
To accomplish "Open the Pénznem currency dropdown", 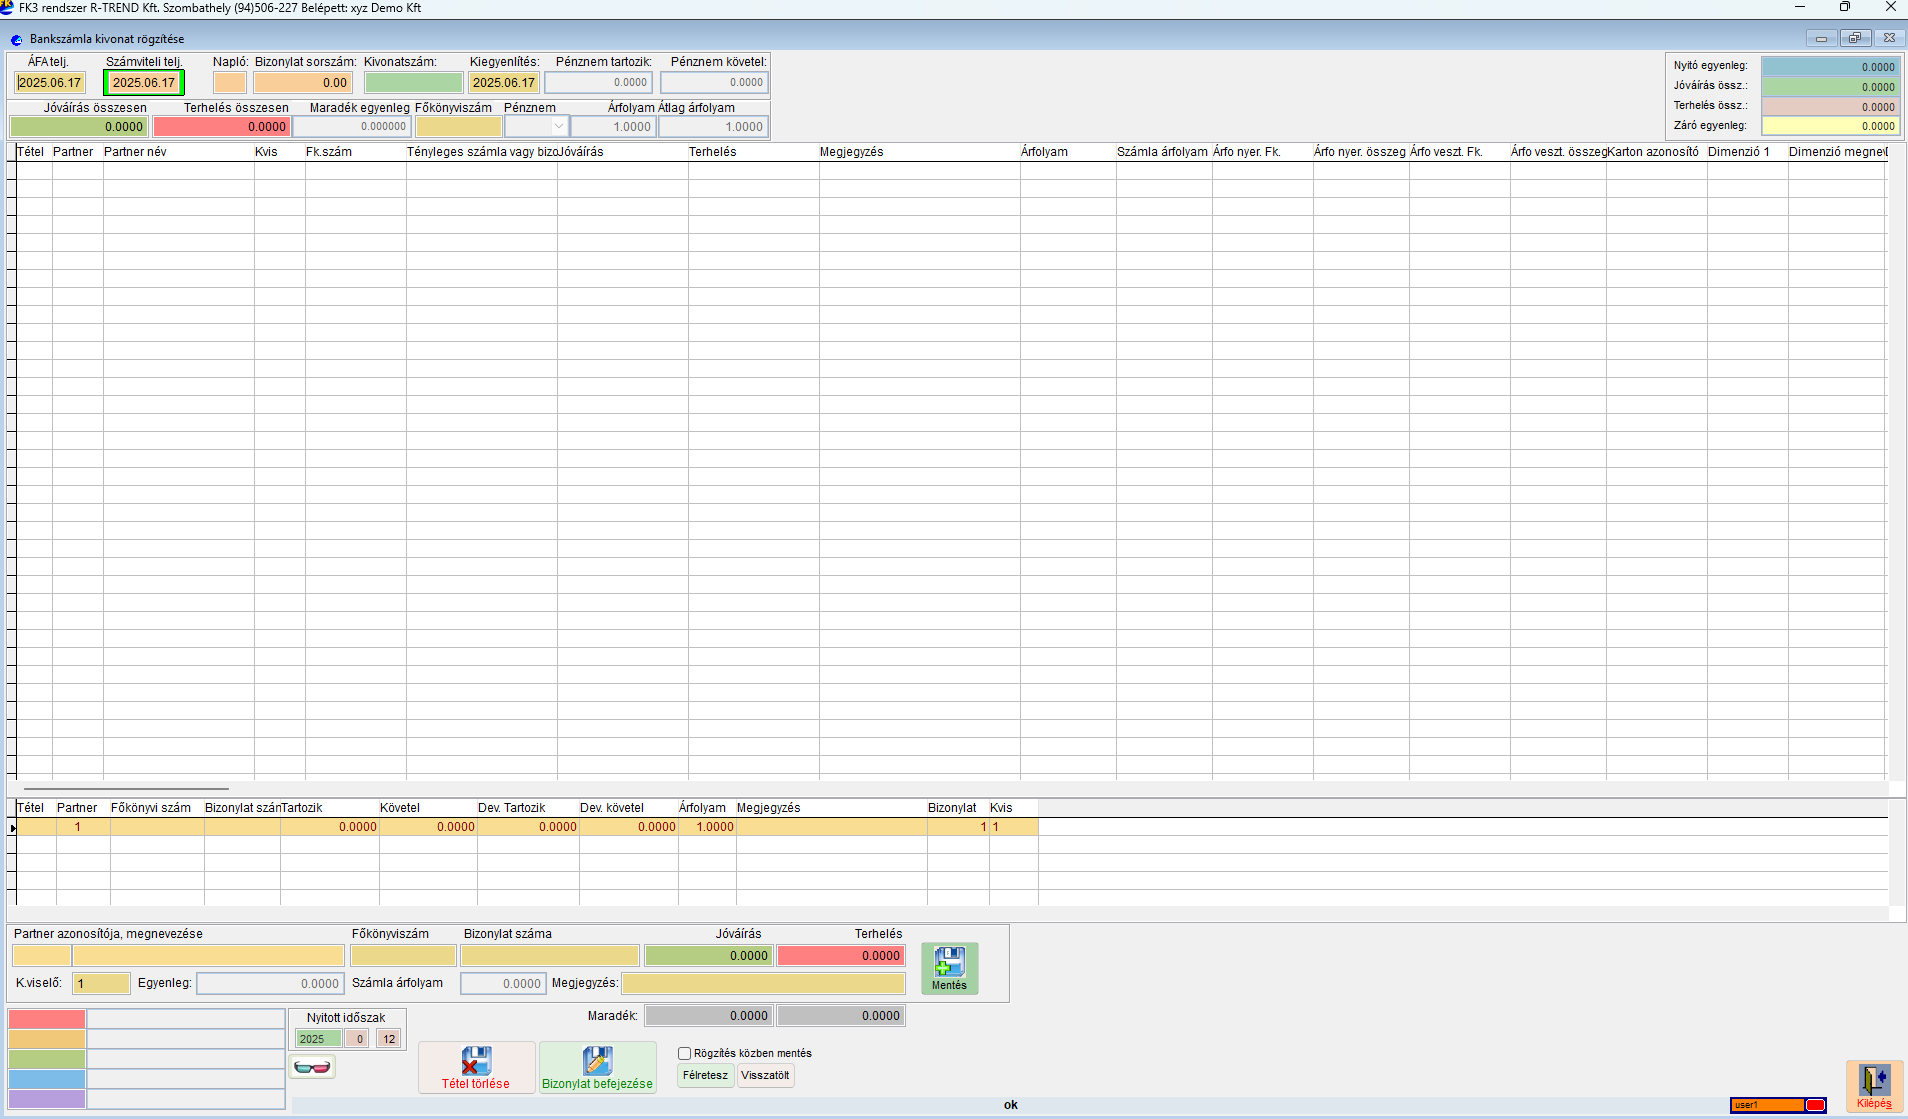I will point(558,127).
